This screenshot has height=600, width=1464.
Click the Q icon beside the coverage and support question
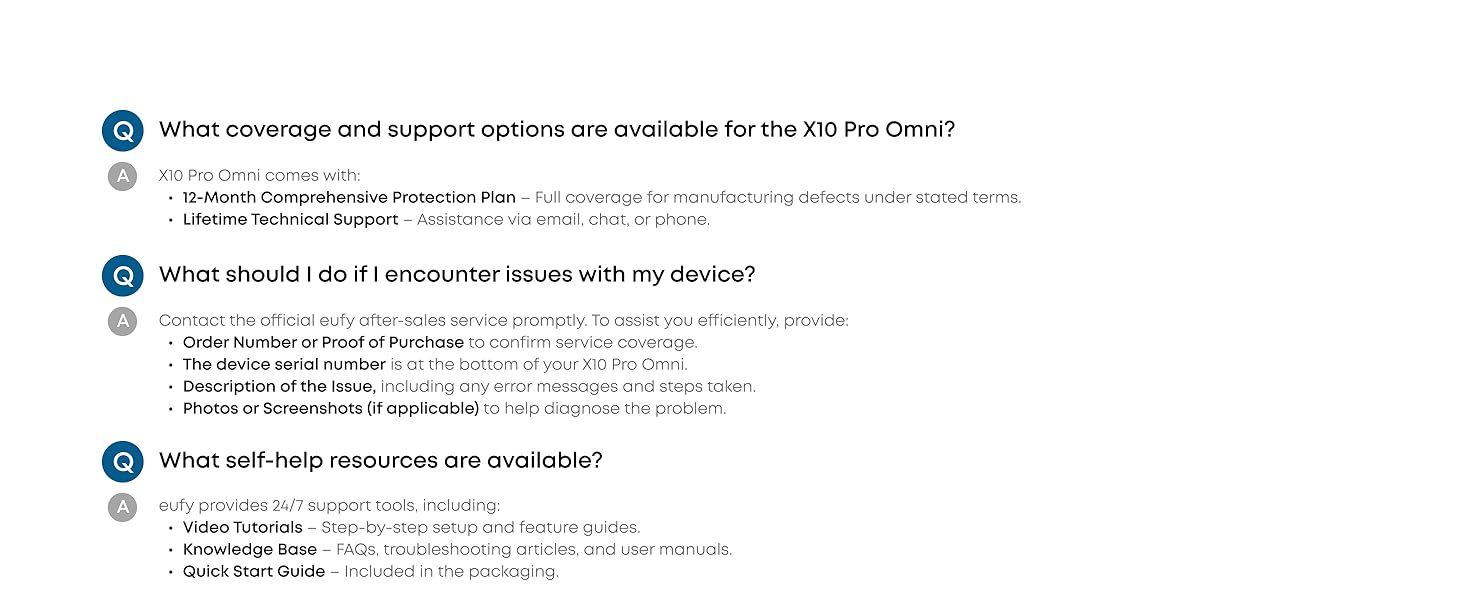[x=123, y=131]
